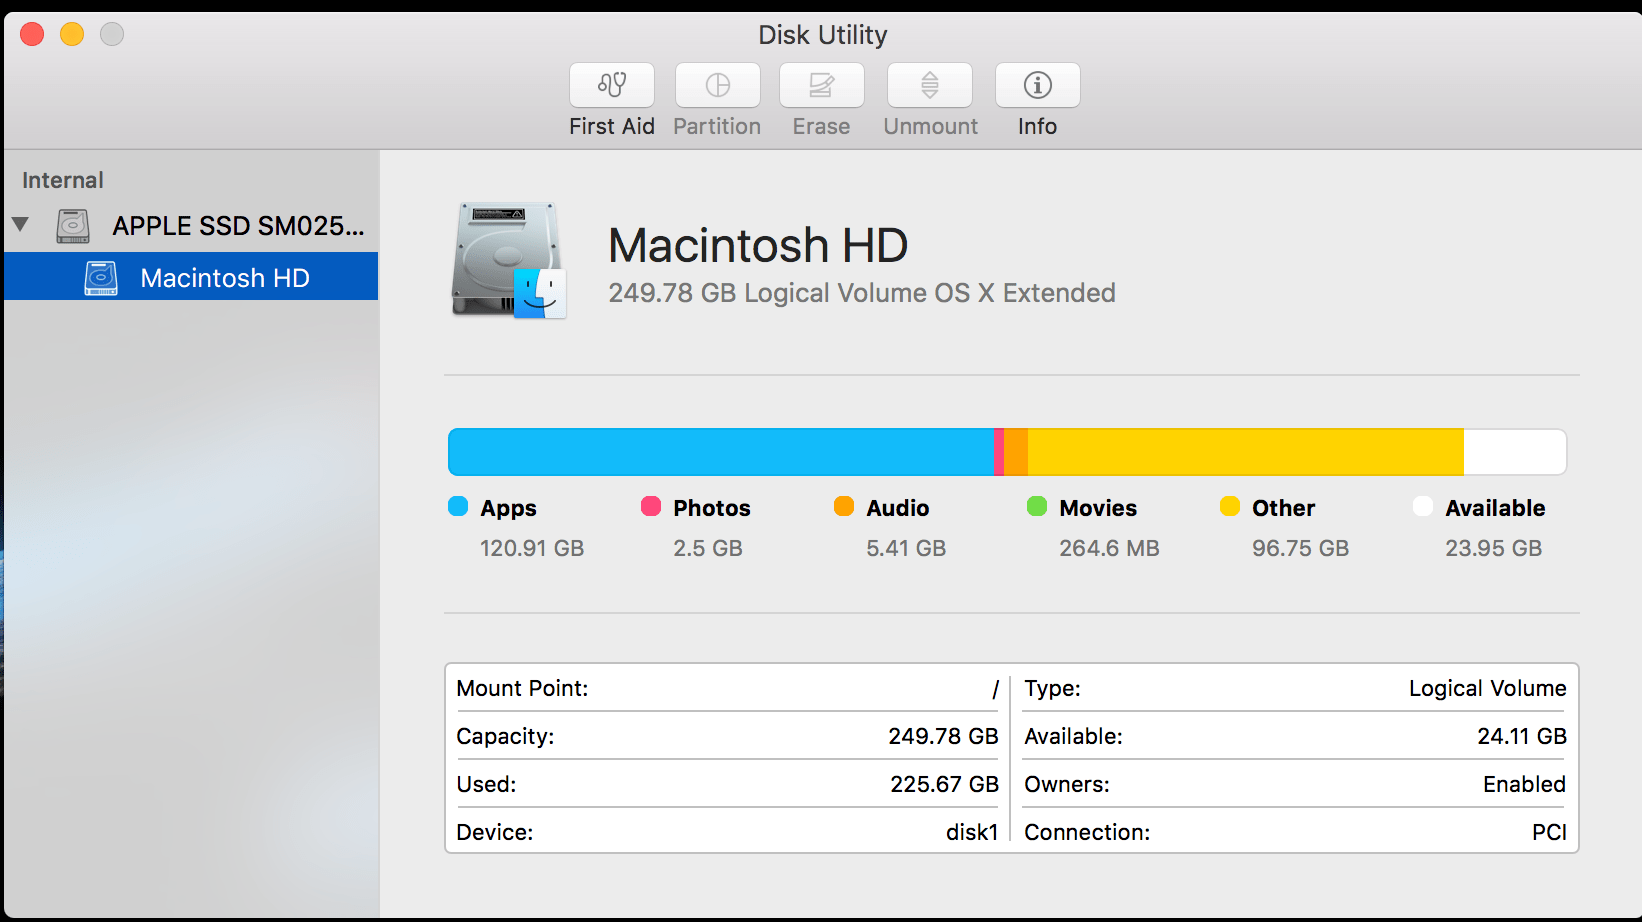This screenshot has height=922, width=1642.
Task: Run First Aid on the volume
Action: point(612,85)
